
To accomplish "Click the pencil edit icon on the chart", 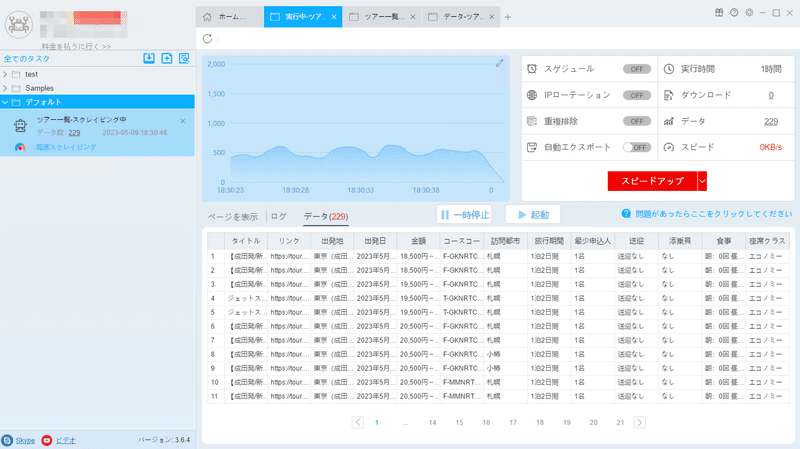I will 499,63.
